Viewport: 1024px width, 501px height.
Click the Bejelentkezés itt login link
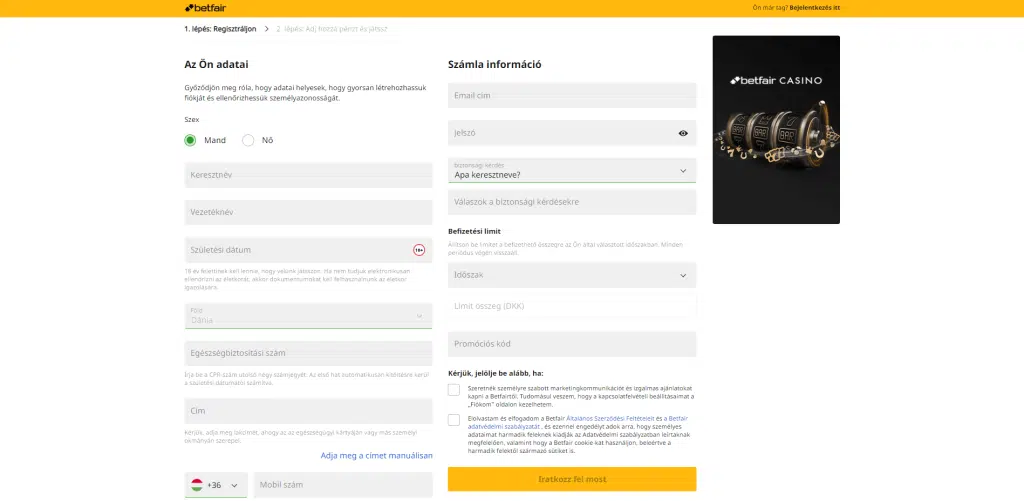click(814, 8)
